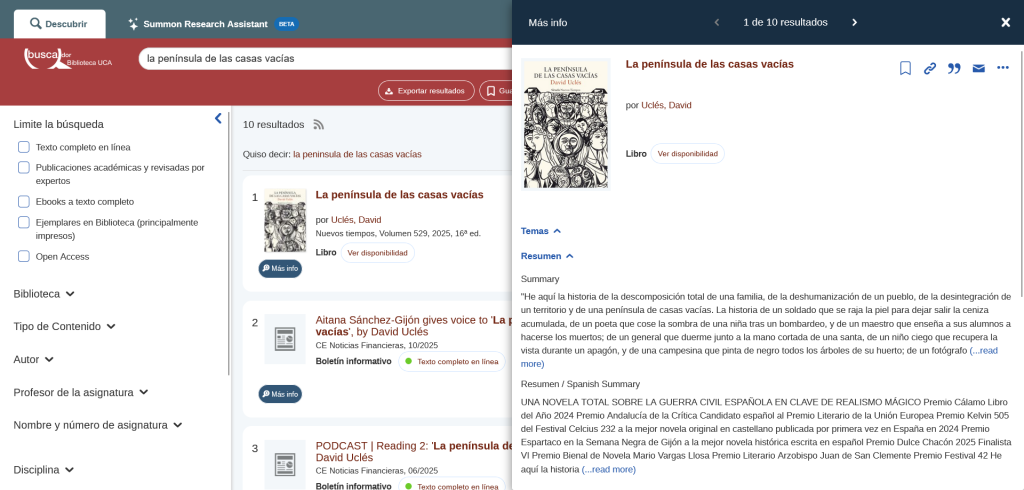
Task: Go to next result arrow
Action: click(854, 22)
